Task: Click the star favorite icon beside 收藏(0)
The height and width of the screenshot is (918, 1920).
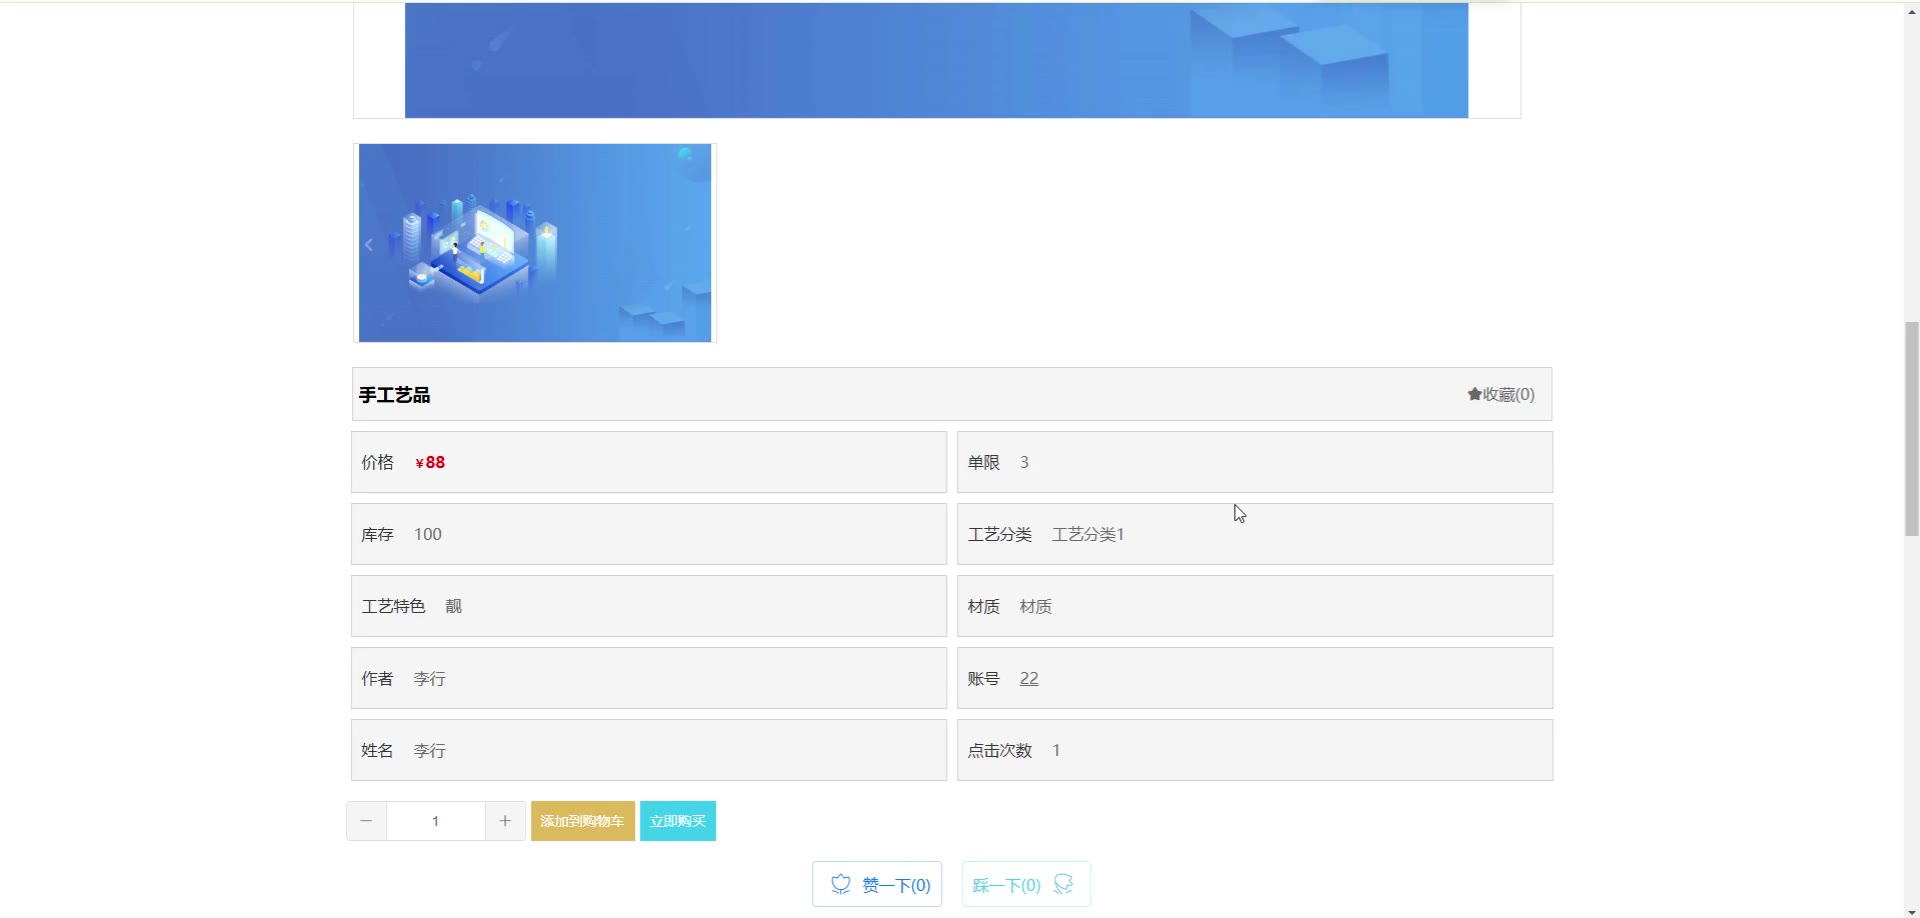Action: pyautogui.click(x=1474, y=394)
